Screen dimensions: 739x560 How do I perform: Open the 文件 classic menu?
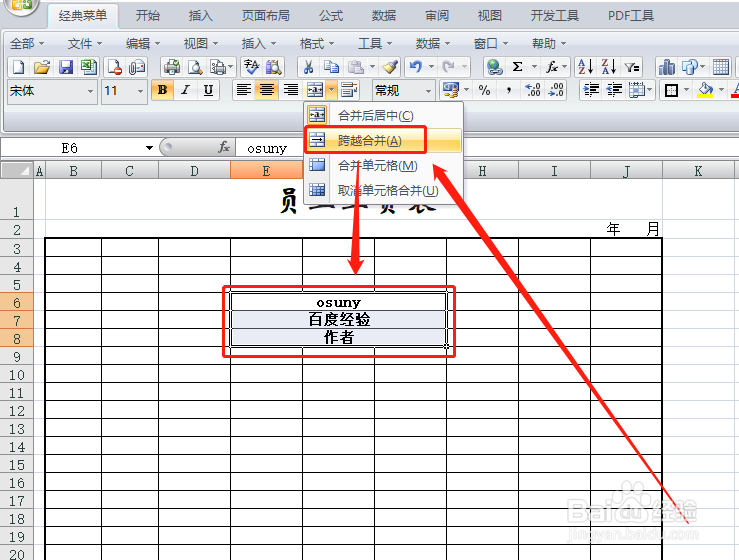[84, 43]
